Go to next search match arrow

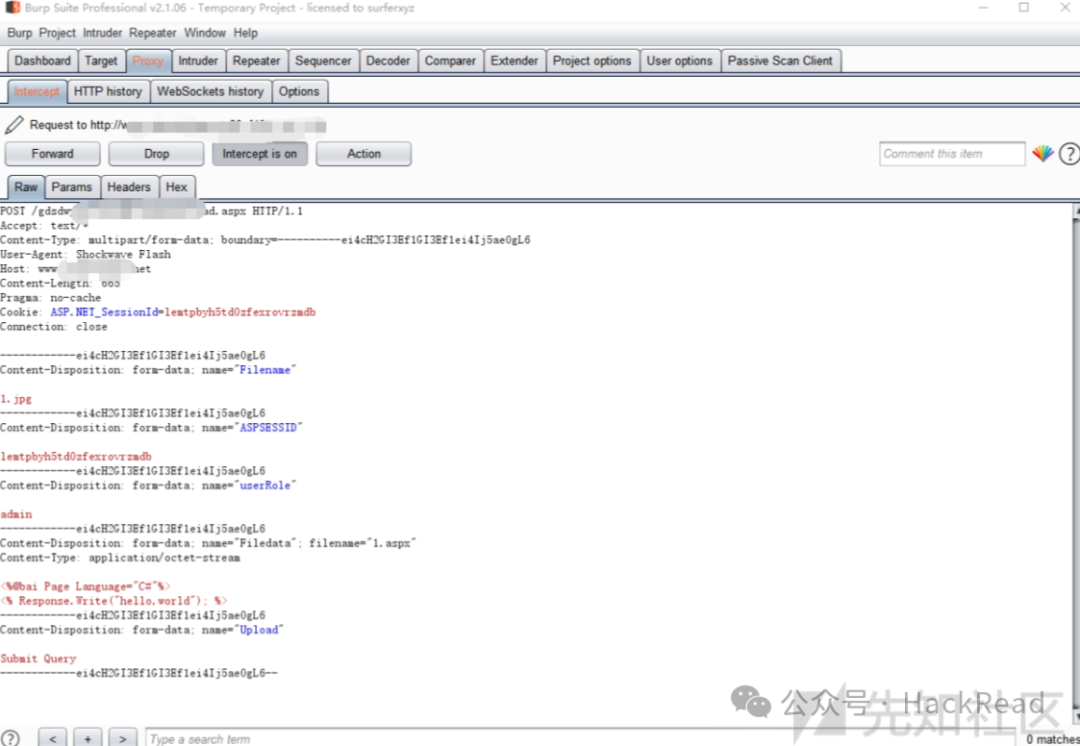pos(123,738)
